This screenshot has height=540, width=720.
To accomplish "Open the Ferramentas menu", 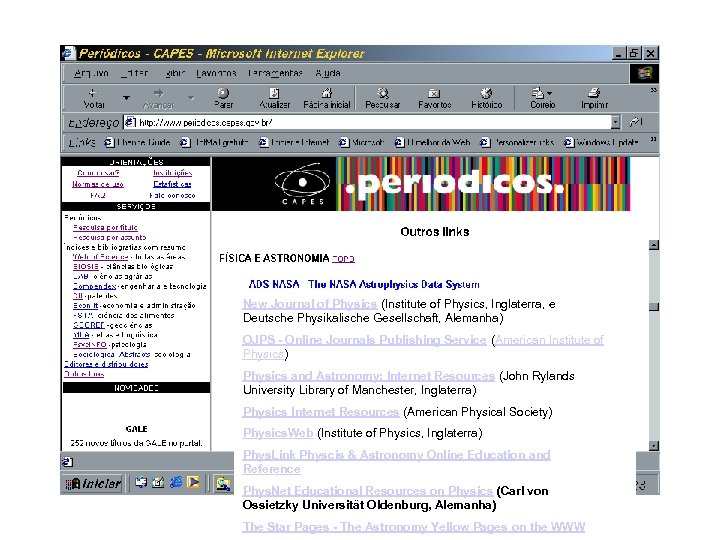I will click(275, 73).
